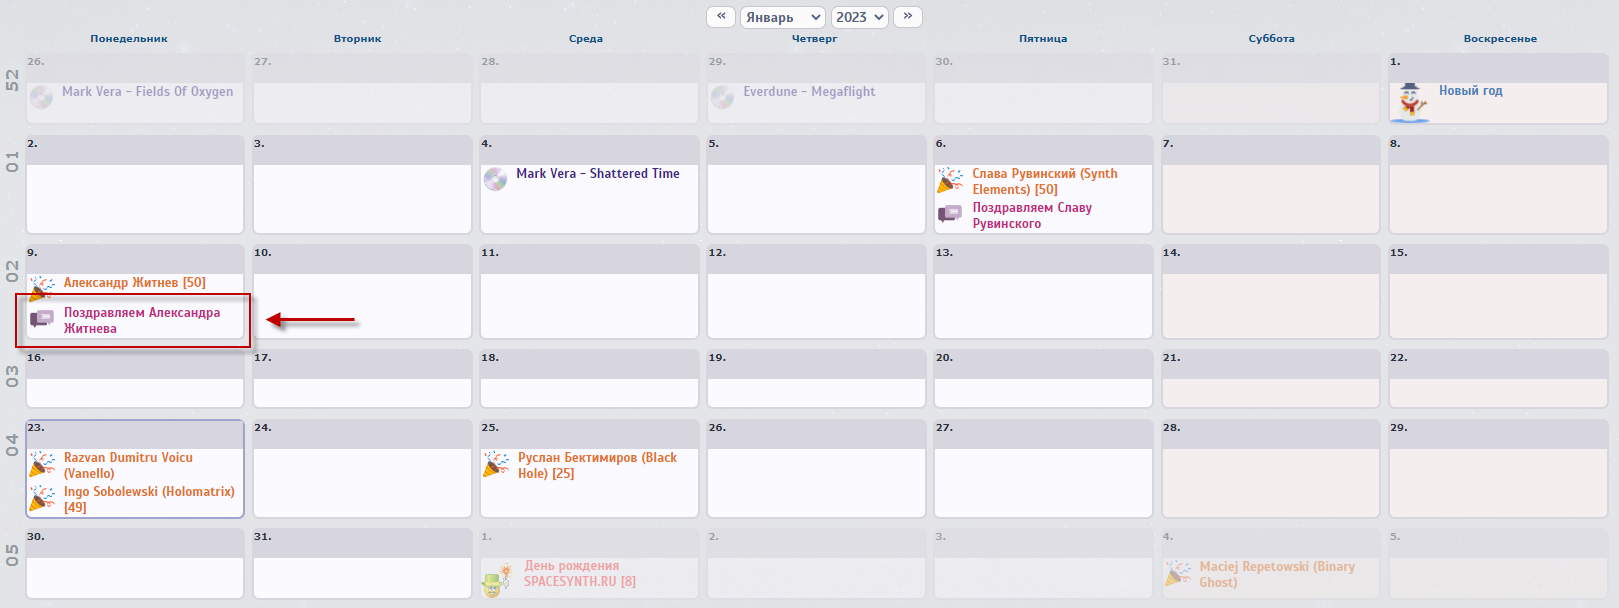Click the party popper icon beside Razvan Dumitru Voicu
The width and height of the screenshot is (1619, 608).
click(42, 464)
